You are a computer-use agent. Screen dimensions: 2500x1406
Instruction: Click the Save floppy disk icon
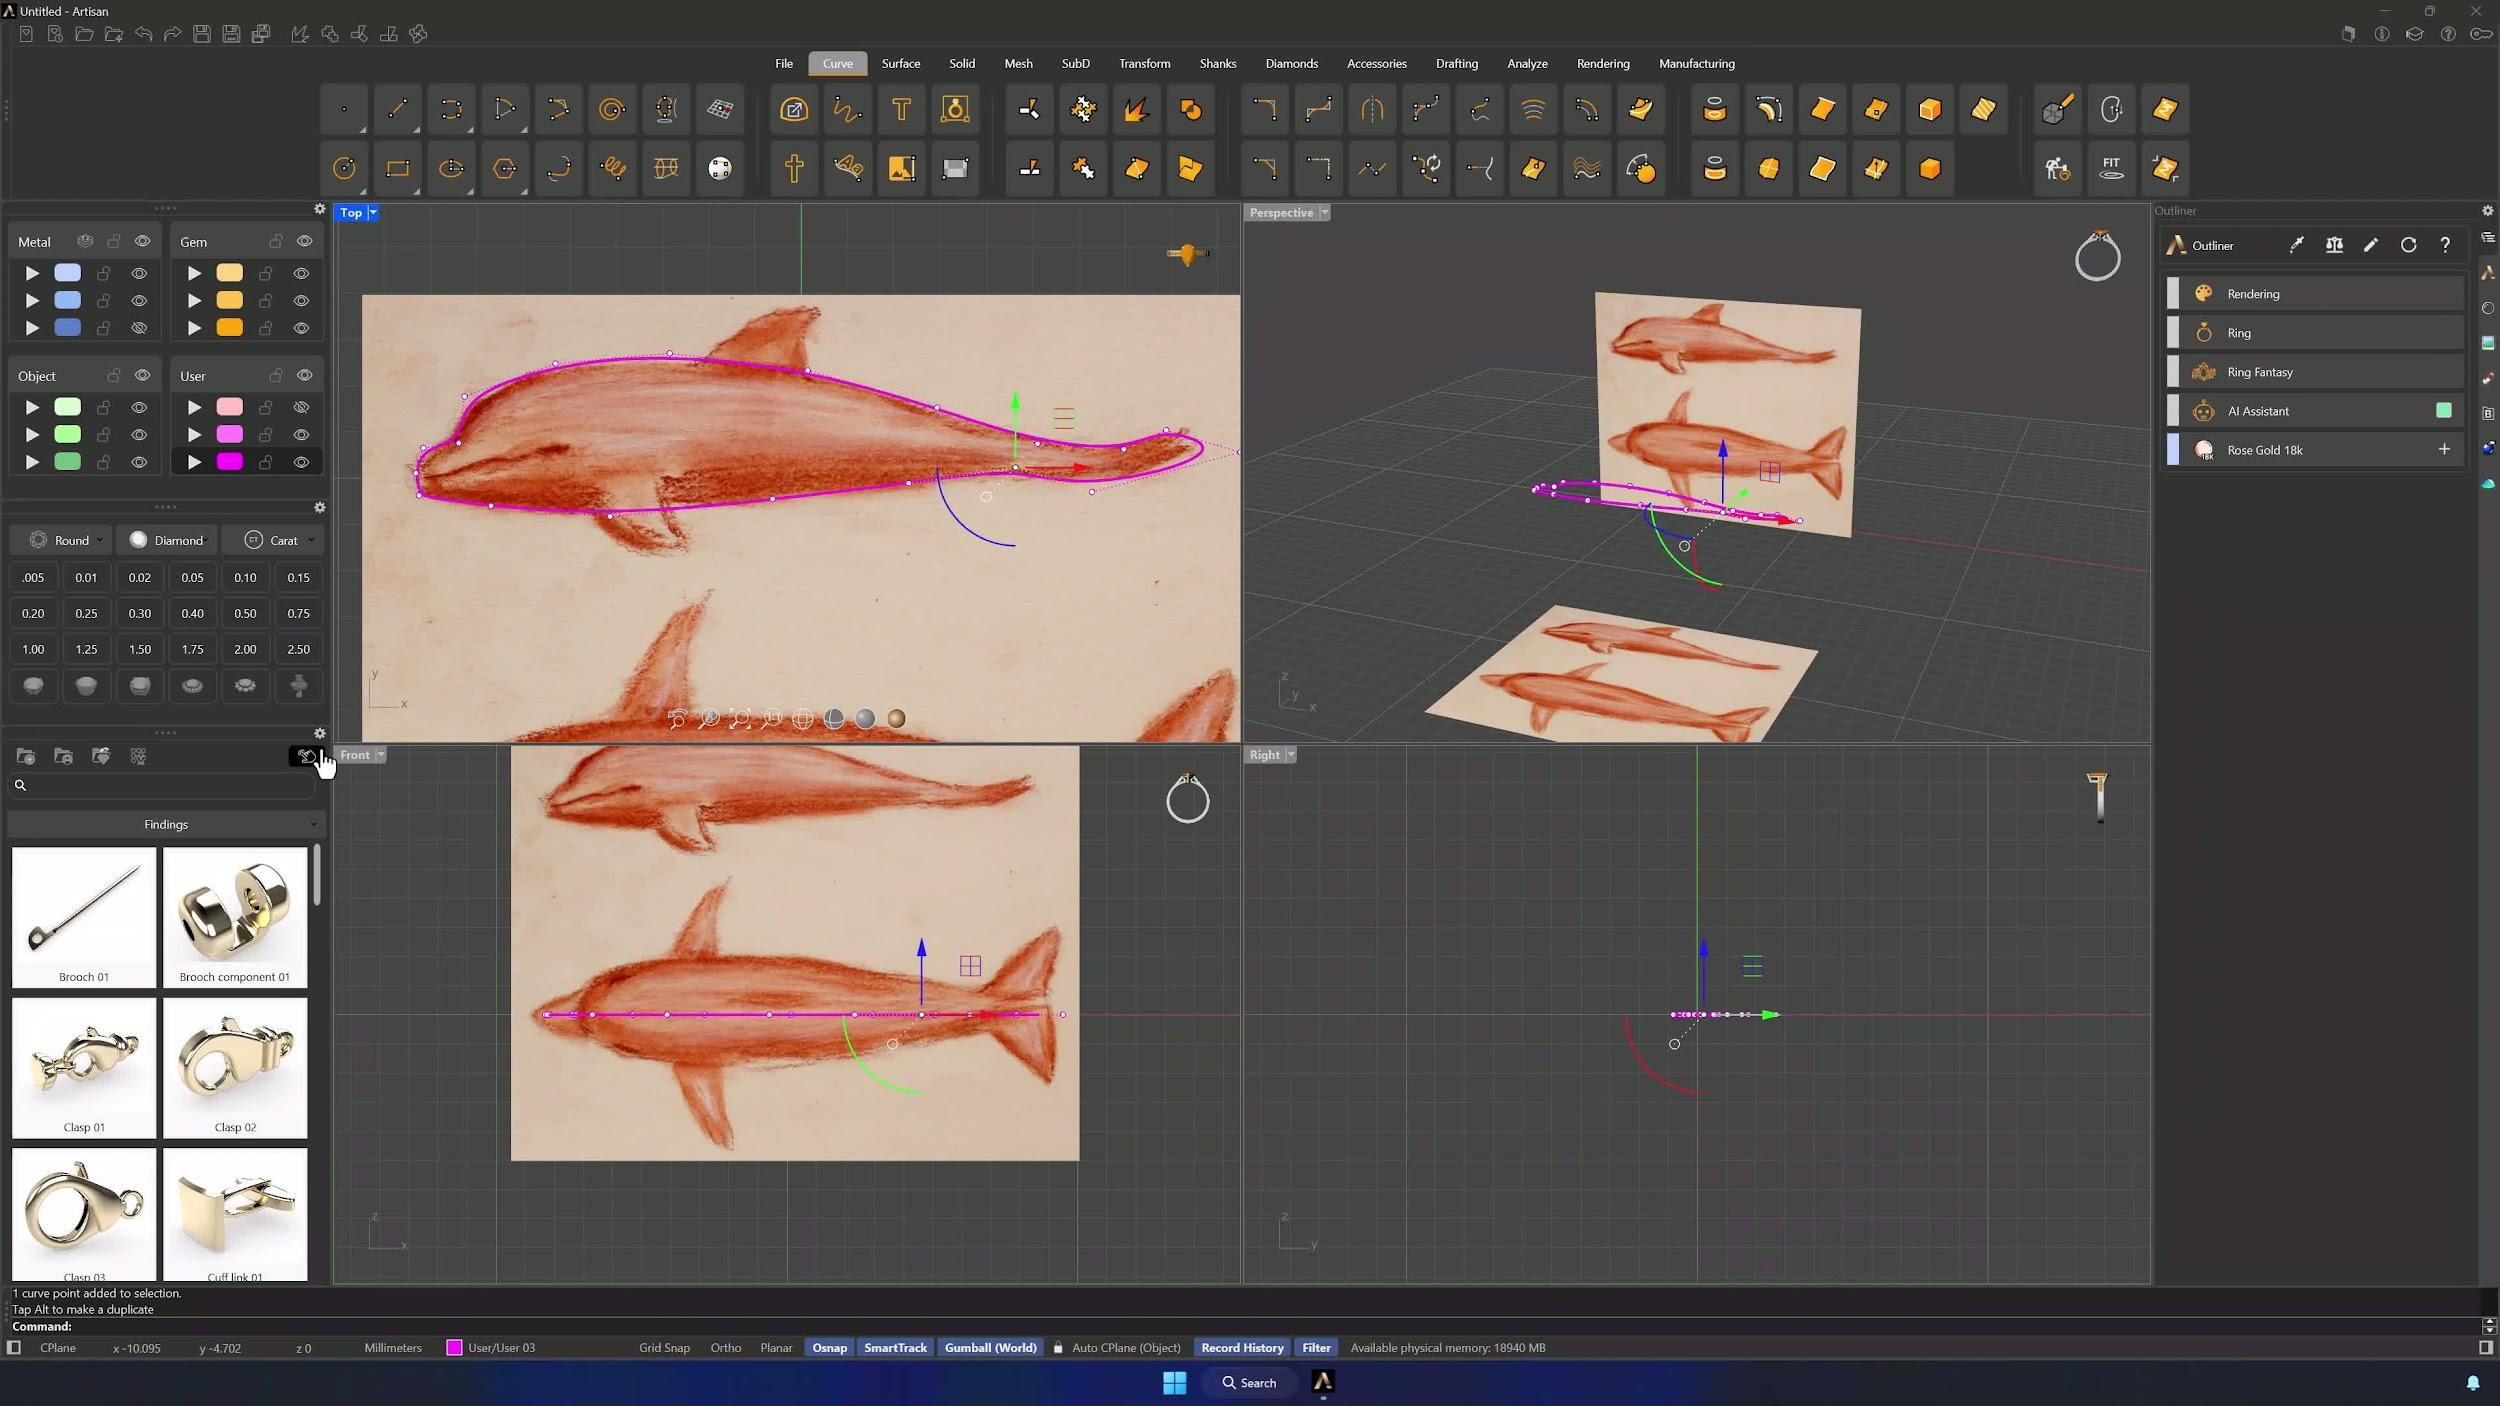(x=201, y=34)
